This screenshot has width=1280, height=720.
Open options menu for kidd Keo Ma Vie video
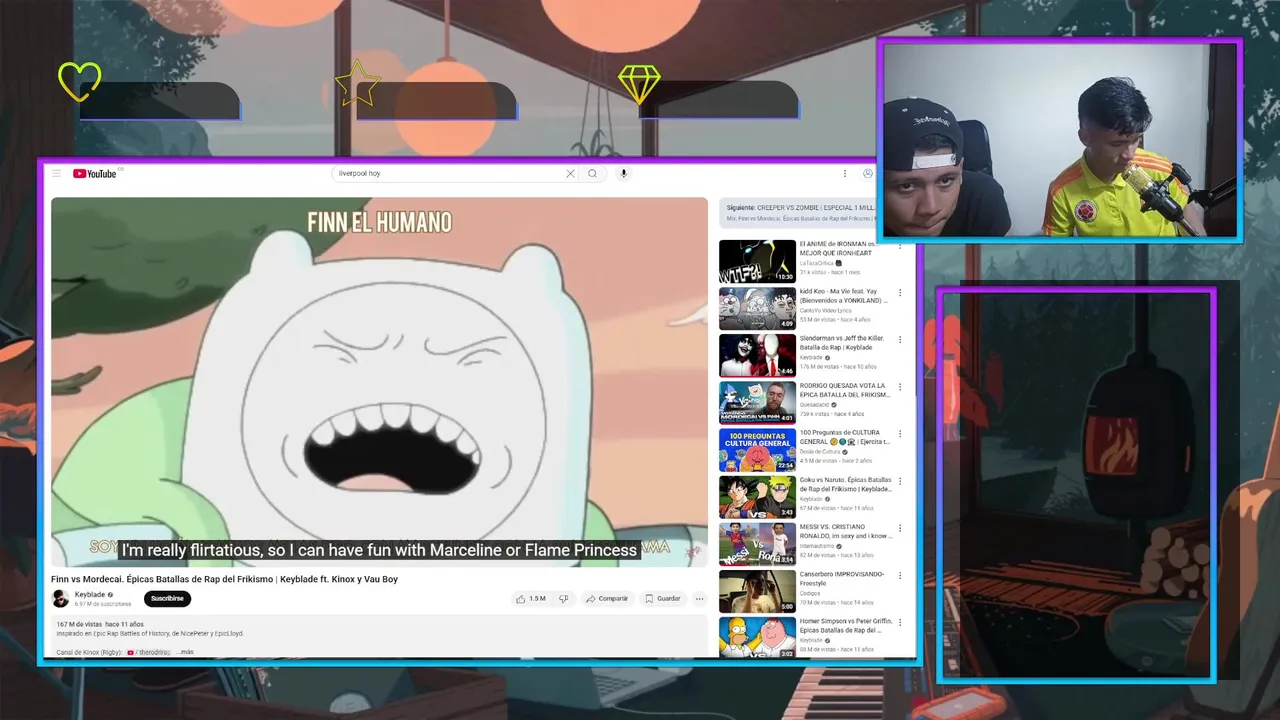tap(899, 293)
